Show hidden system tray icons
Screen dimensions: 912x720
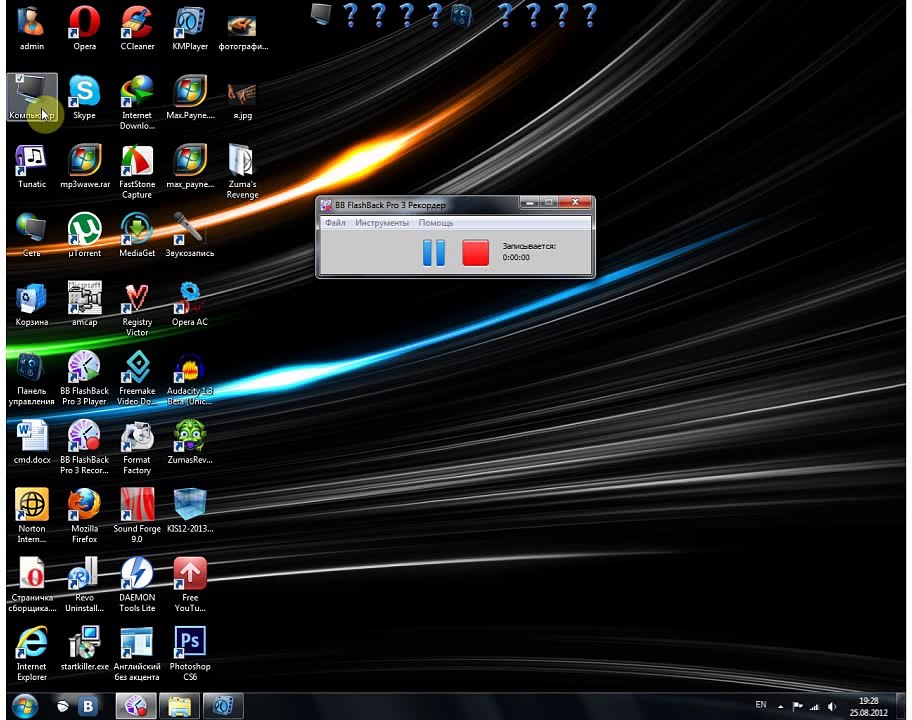tap(781, 707)
